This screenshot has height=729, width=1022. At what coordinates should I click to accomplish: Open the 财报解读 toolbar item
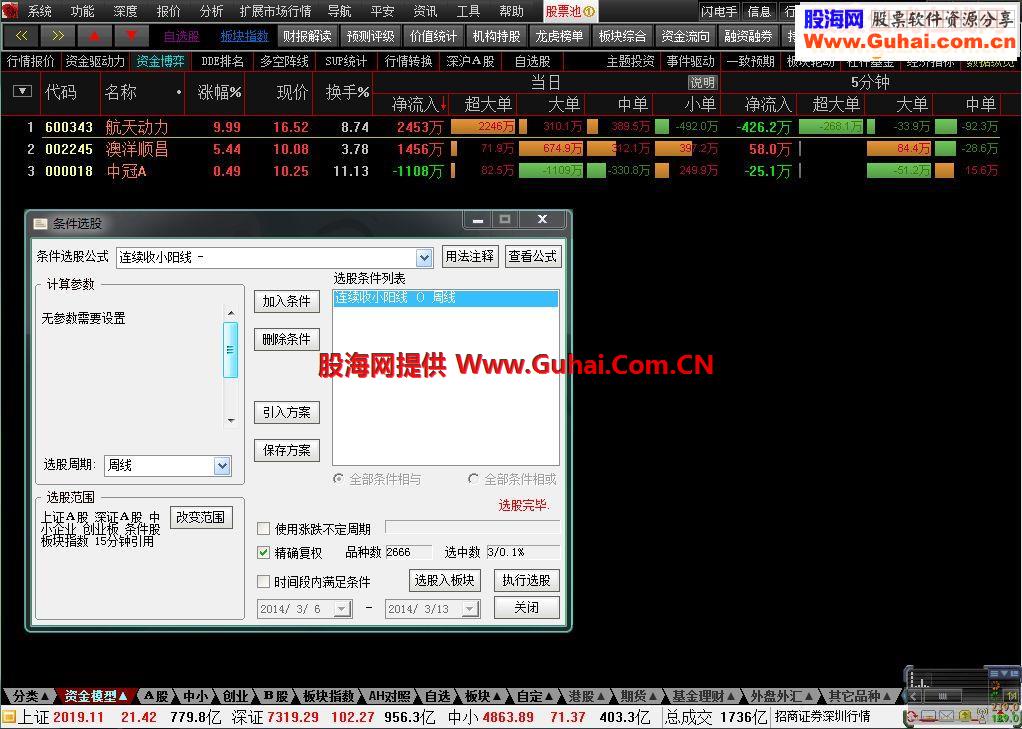point(307,37)
